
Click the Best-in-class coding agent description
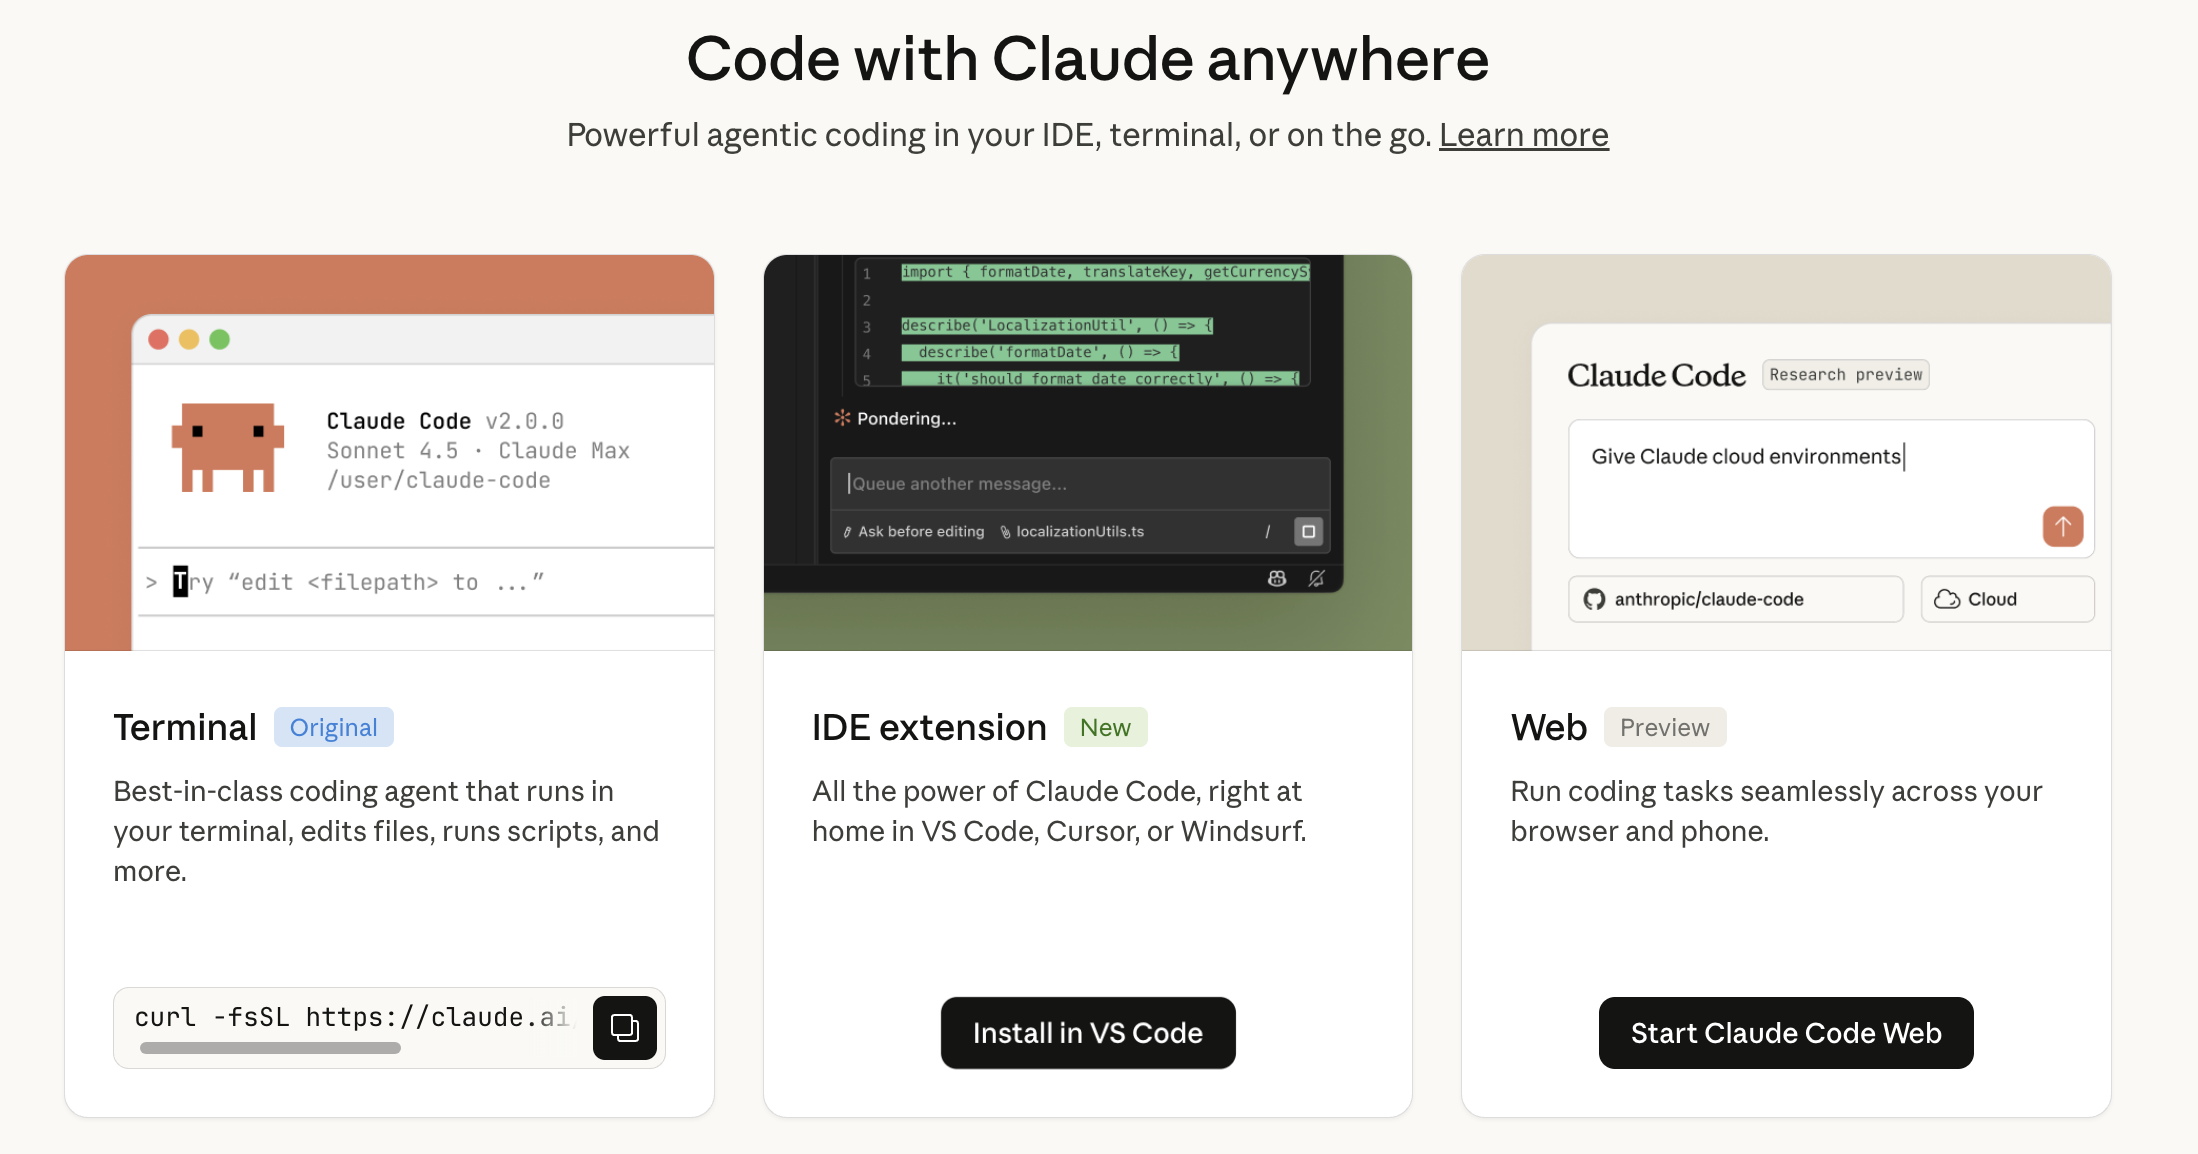tap(386, 831)
